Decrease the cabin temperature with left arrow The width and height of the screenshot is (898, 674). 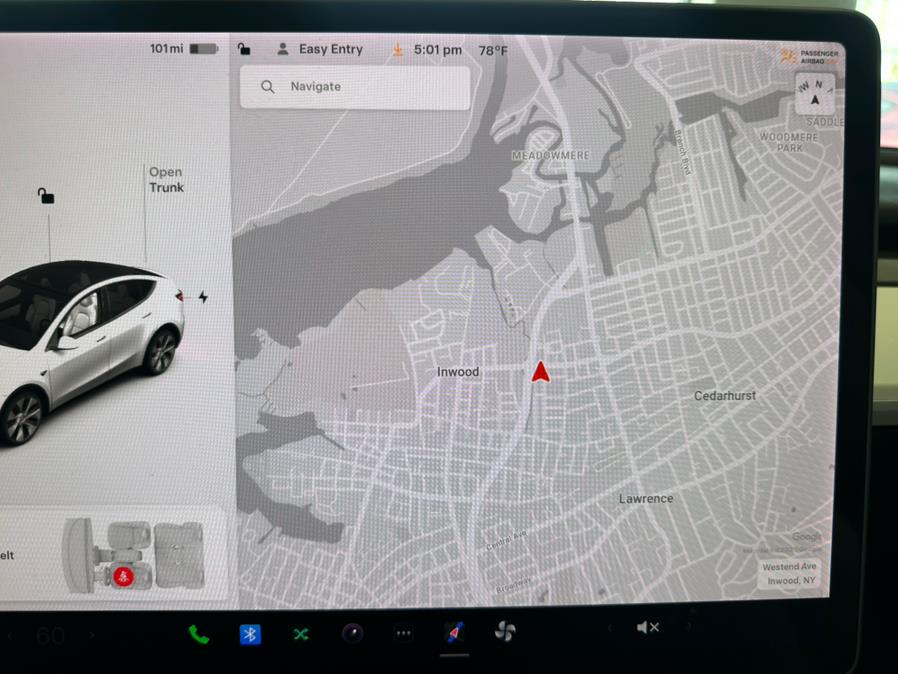click(x=12, y=636)
